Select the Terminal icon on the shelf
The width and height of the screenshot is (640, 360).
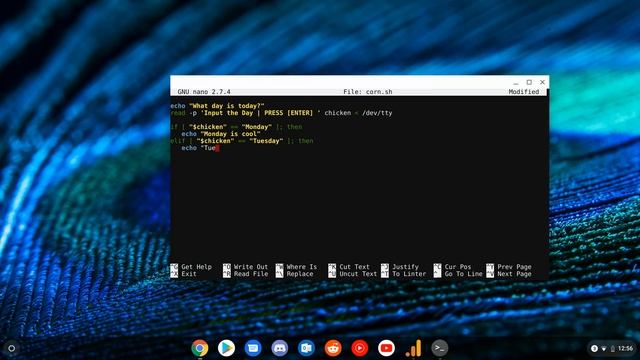[440, 348]
